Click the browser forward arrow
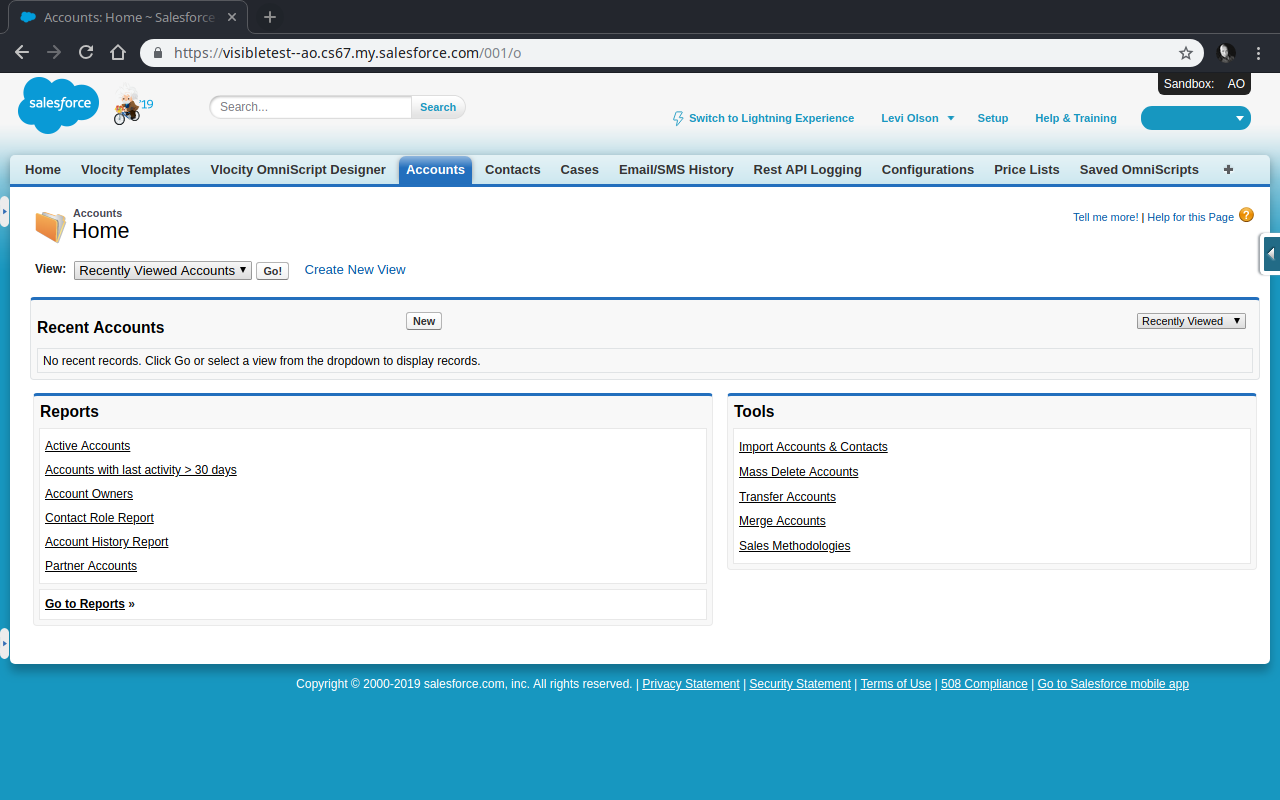 54,52
